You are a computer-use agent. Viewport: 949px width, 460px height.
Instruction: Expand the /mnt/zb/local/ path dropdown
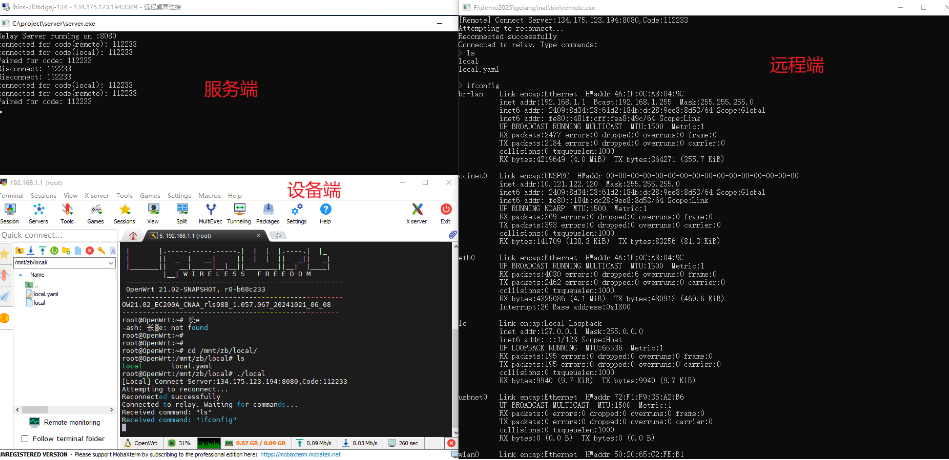(x=111, y=263)
